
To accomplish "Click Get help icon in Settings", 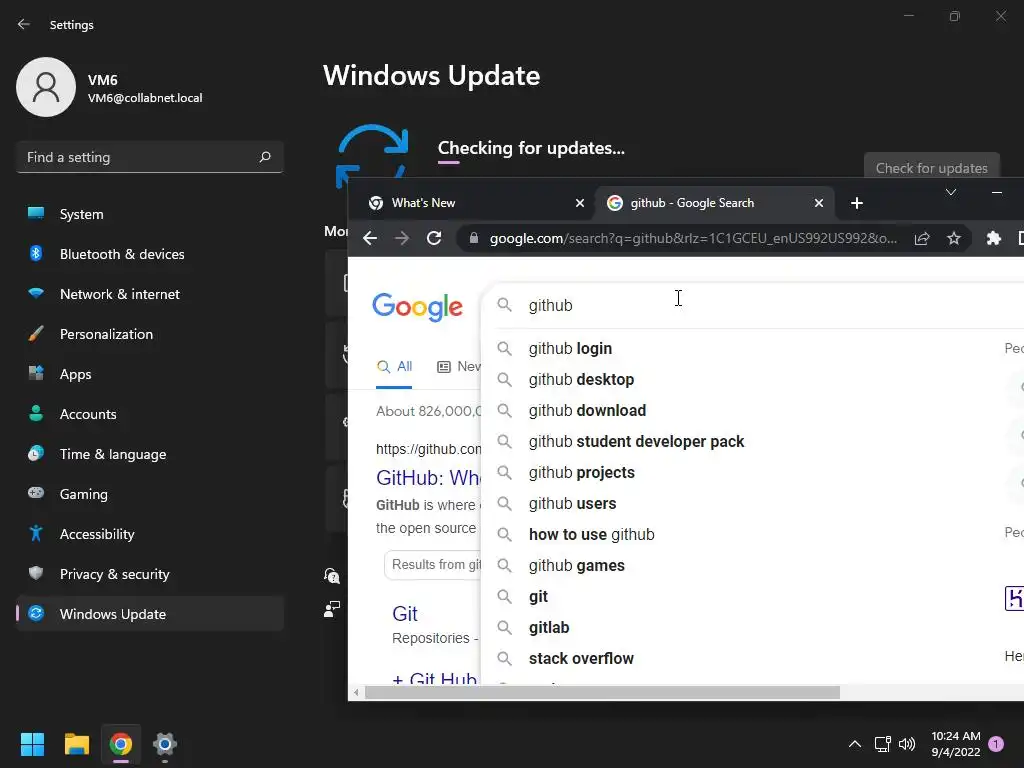I will point(332,575).
